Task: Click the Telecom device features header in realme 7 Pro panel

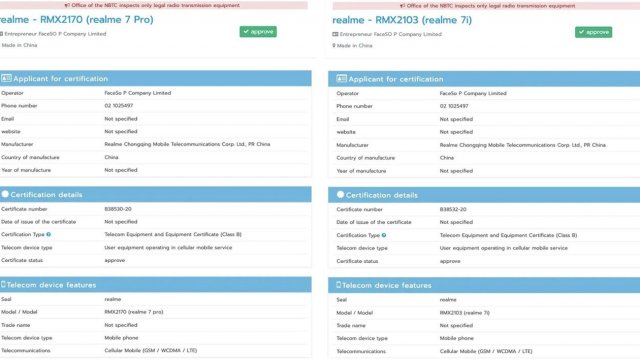Action: [156, 284]
